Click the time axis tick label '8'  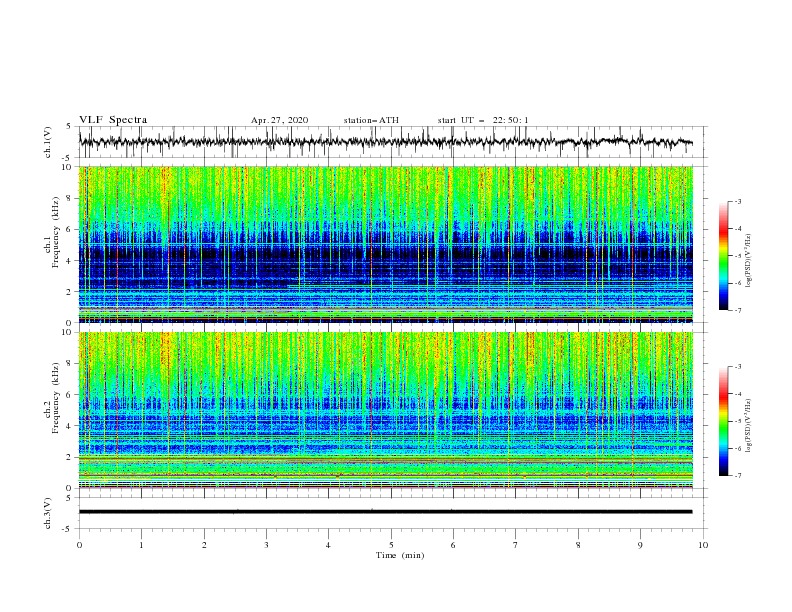coord(578,545)
